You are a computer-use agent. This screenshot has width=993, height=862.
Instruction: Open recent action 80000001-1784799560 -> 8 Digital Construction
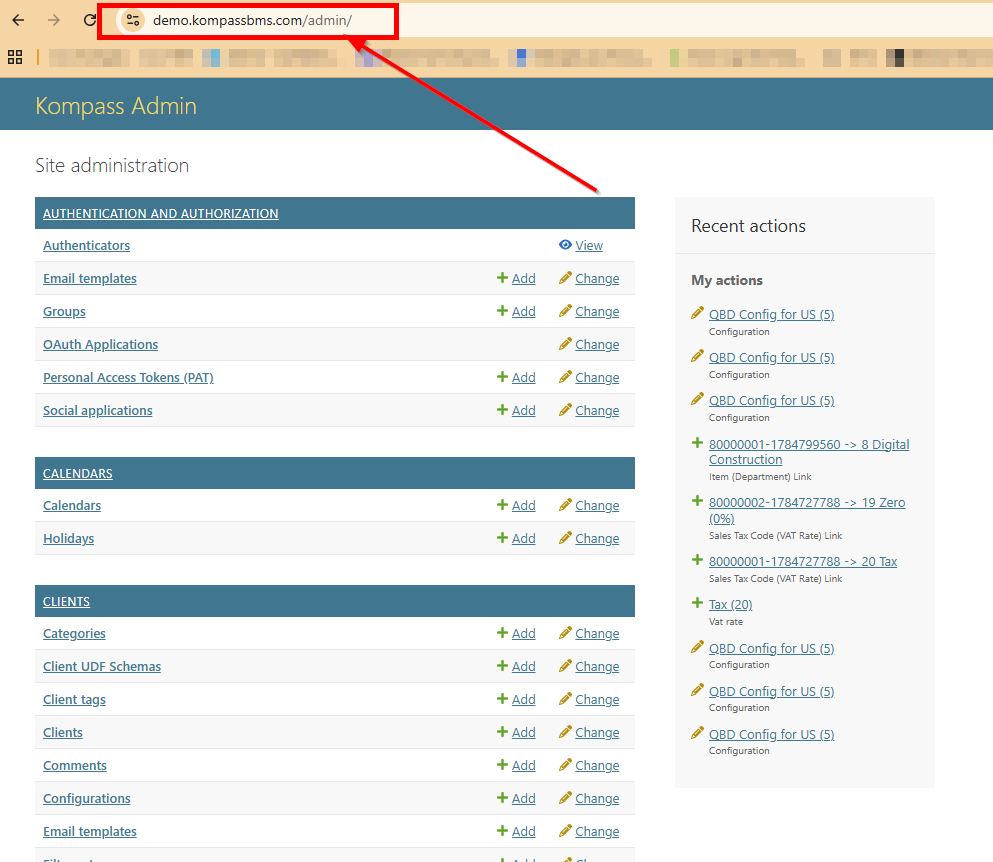(x=809, y=452)
